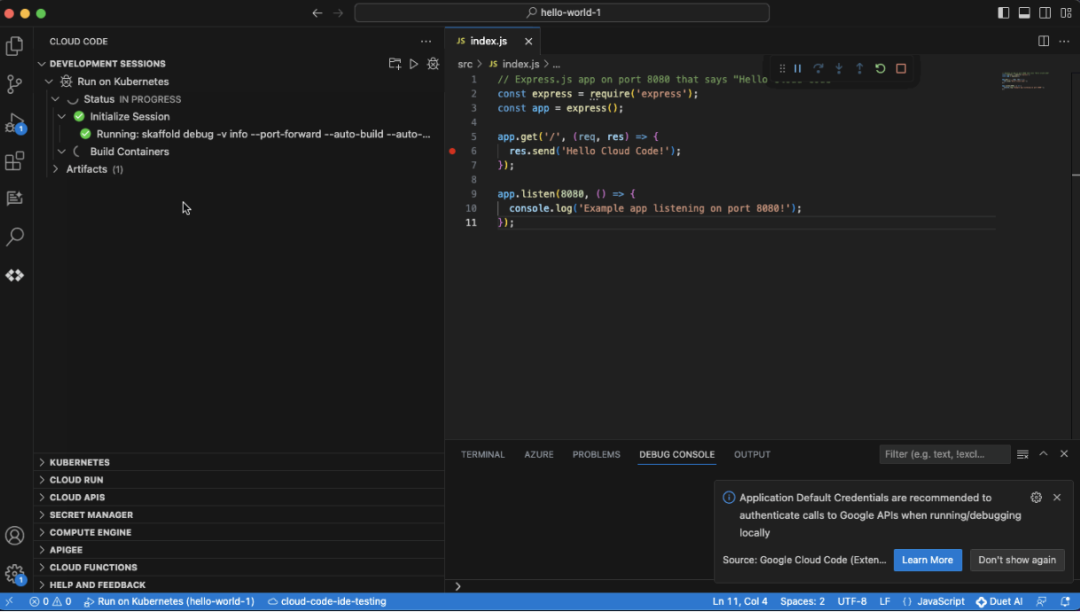Open the Run and Debug view
1080x612 pixels.
[14, 123]
